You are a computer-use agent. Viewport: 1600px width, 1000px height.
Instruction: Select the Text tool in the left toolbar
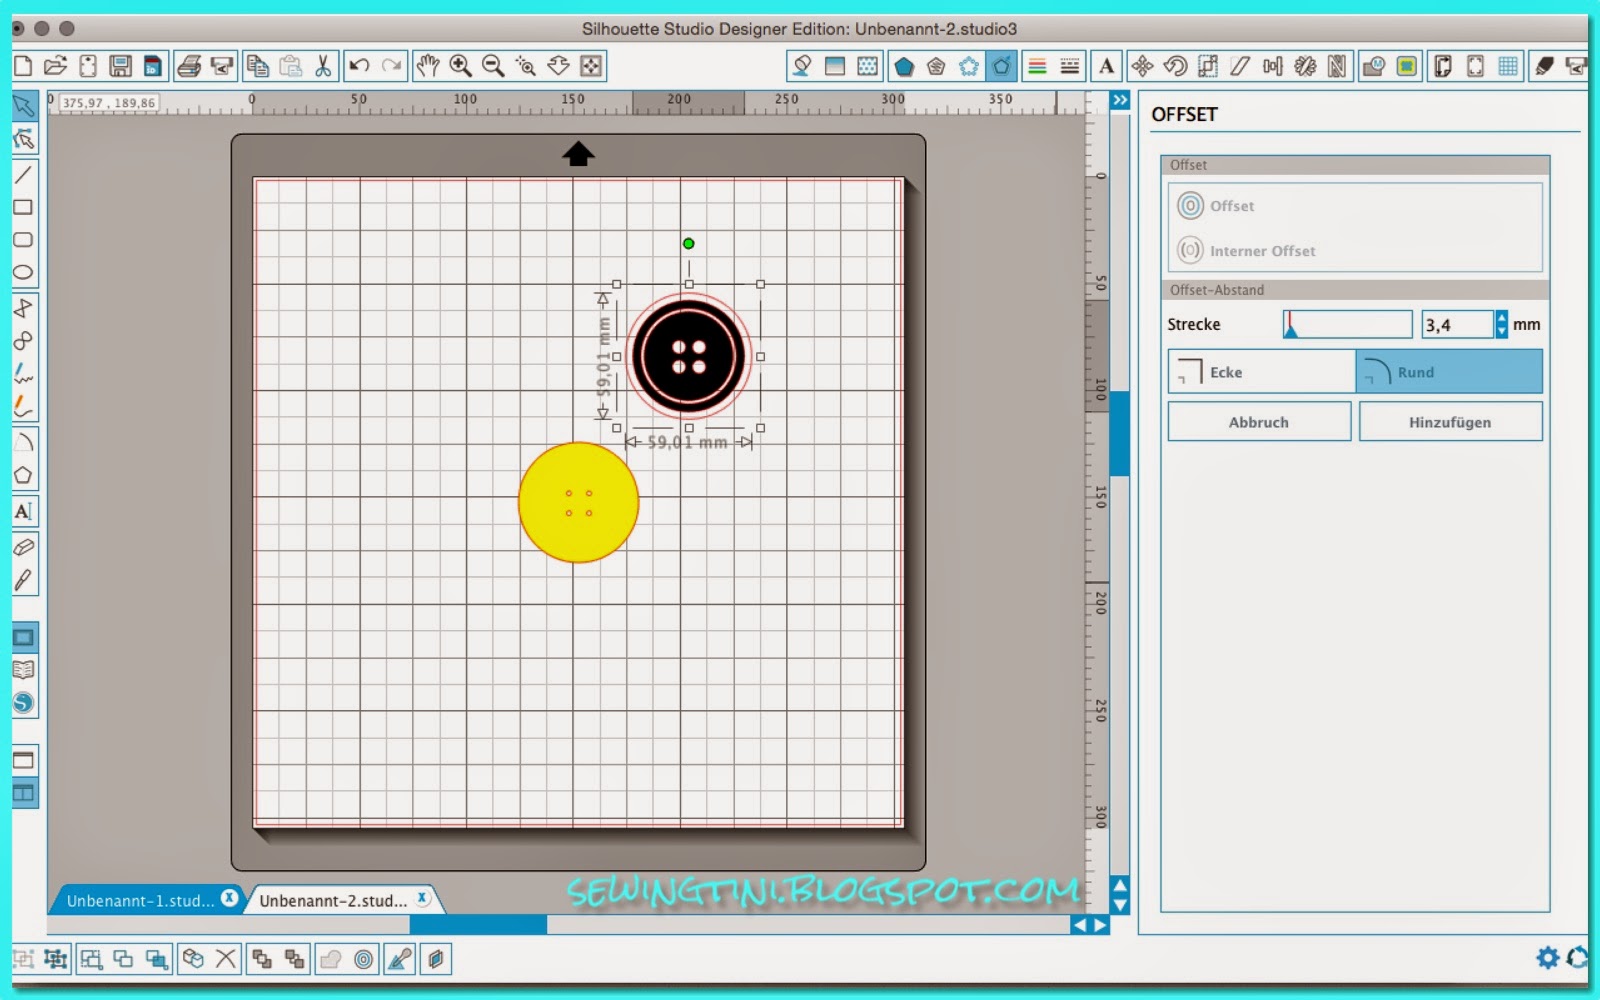pos(24,512)
